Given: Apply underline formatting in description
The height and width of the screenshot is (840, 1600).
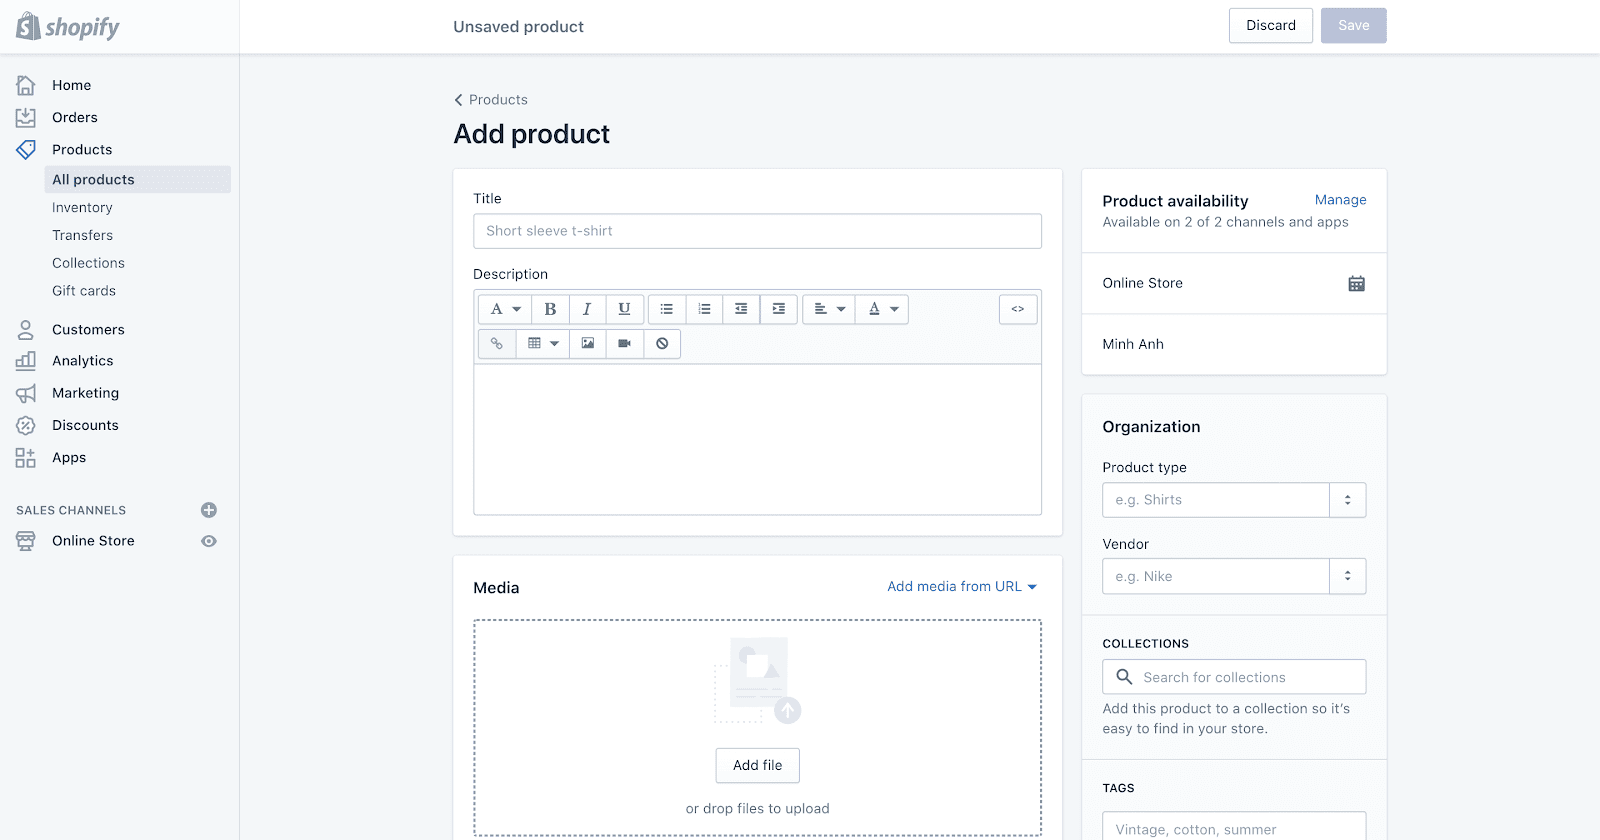Looking at the screenshot, I should 624,309.
